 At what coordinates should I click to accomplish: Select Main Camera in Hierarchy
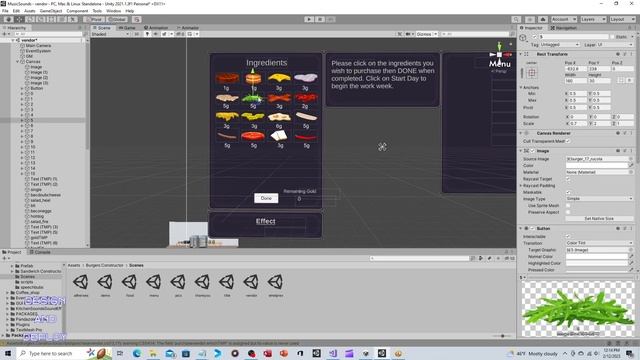[x=38, y=46]
